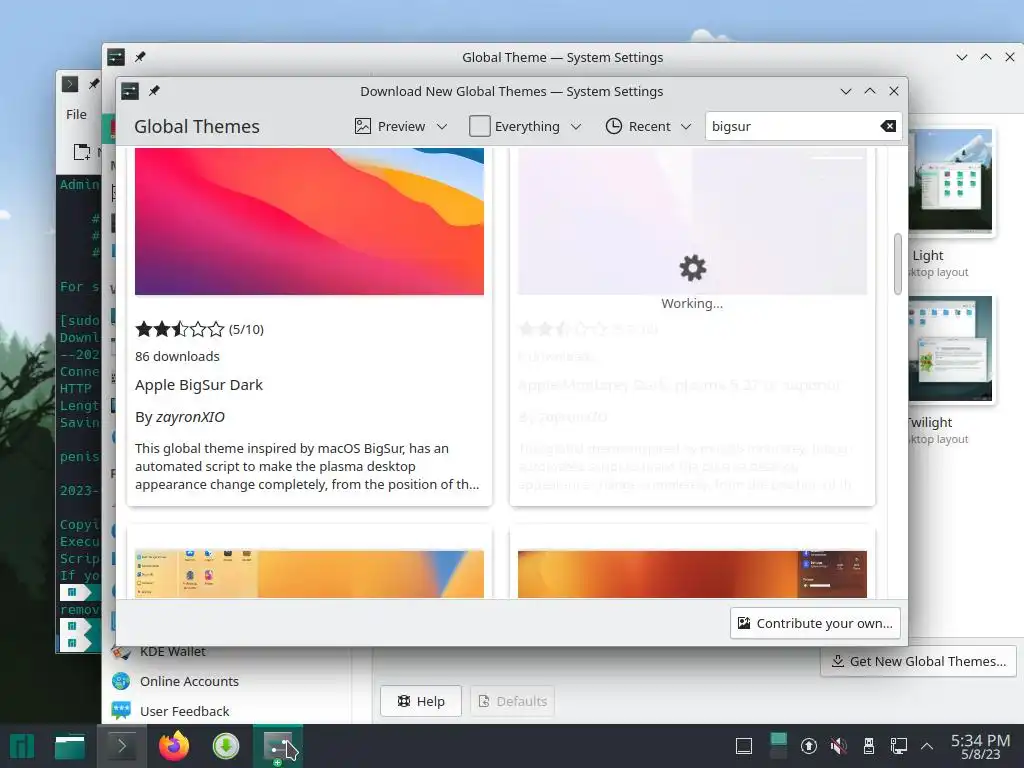Click the Preview image icon in toolbar
The height and width of the screenshot is (768, 1024).
[x=362, y=126]
